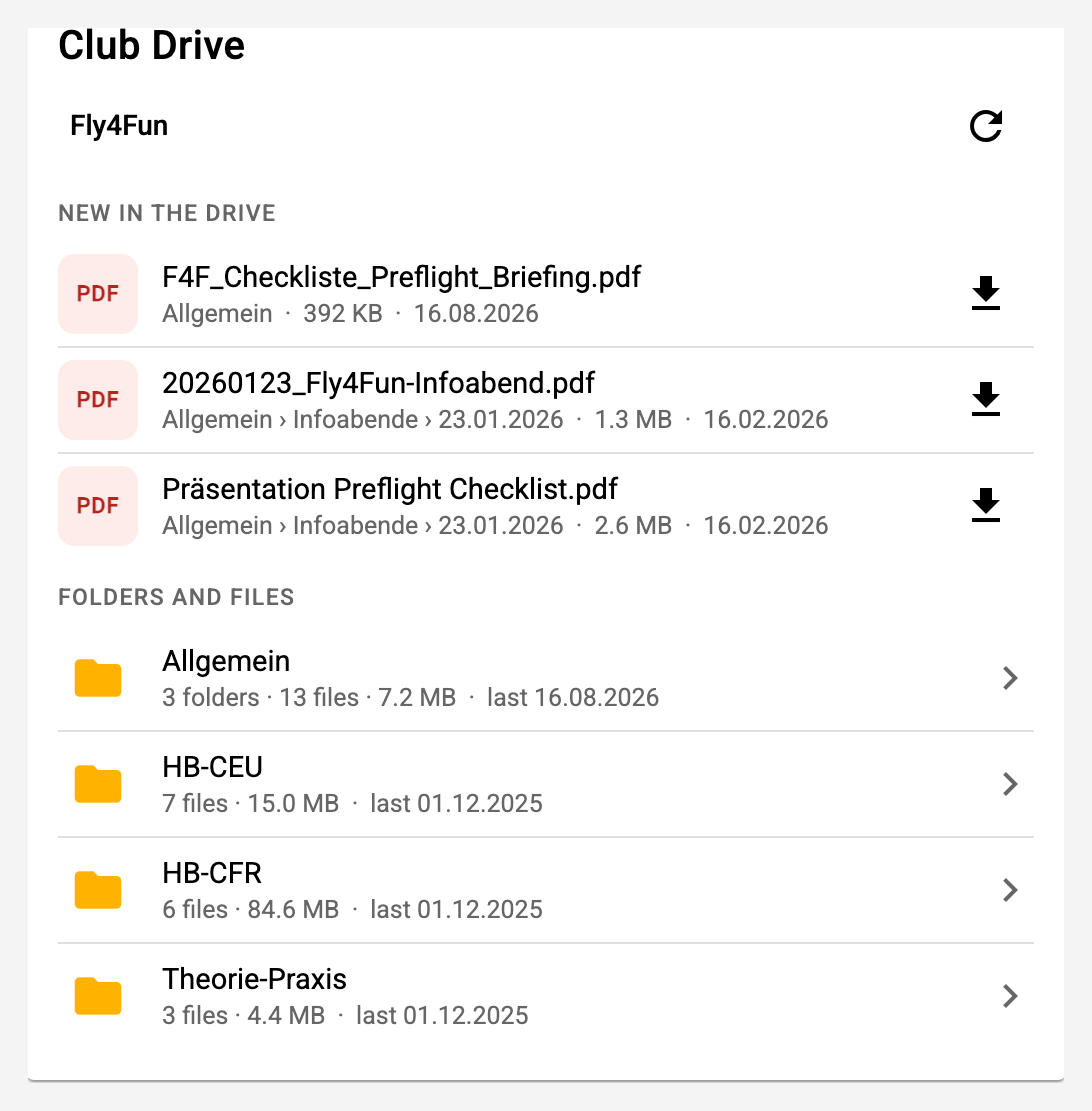The image size is (1092, 1111).
Task: Click the Theorie-Praxis folder icon
Action: point(98,996)
